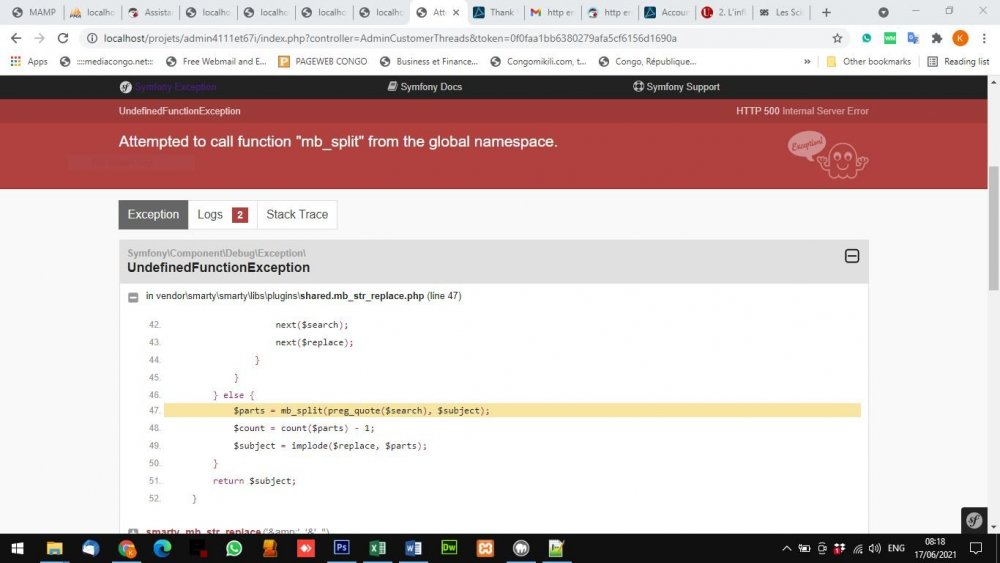Screen dimensions: 1000x563
Task: Open the Apps shortcut in bookmarks bar
Action: click(29, 61)
